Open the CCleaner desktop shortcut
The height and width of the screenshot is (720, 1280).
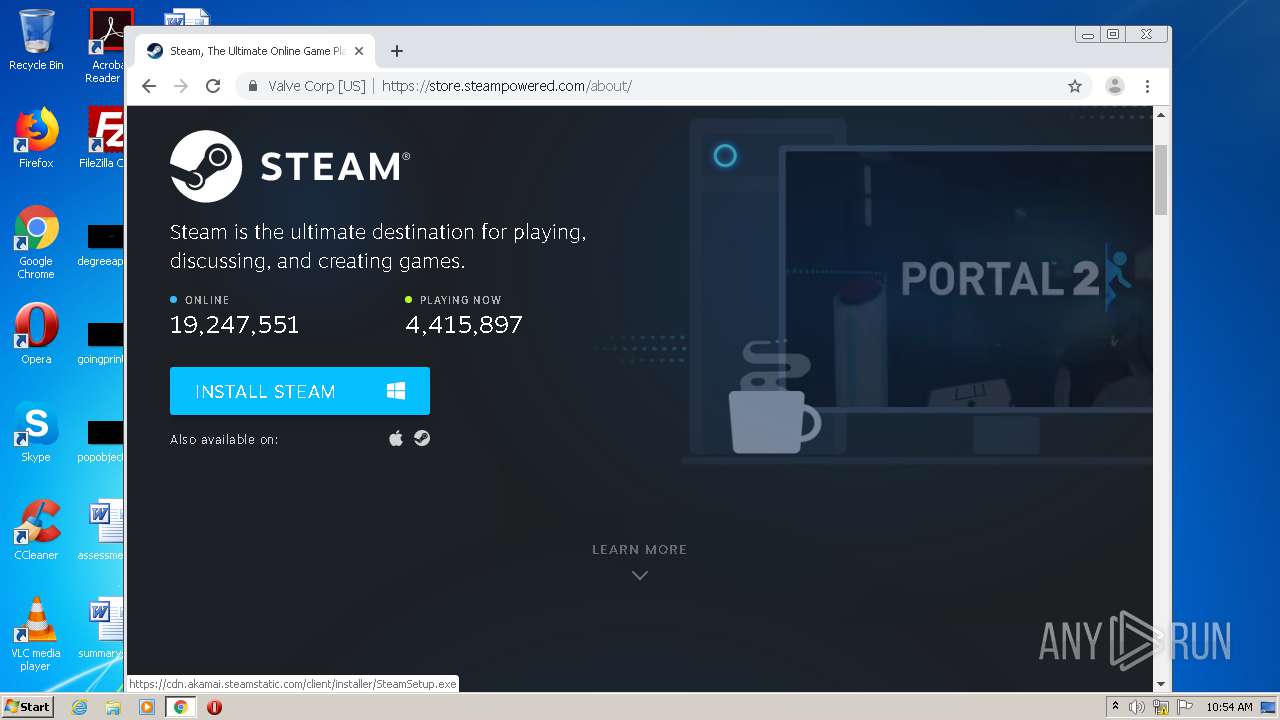[x=36, y=530]
